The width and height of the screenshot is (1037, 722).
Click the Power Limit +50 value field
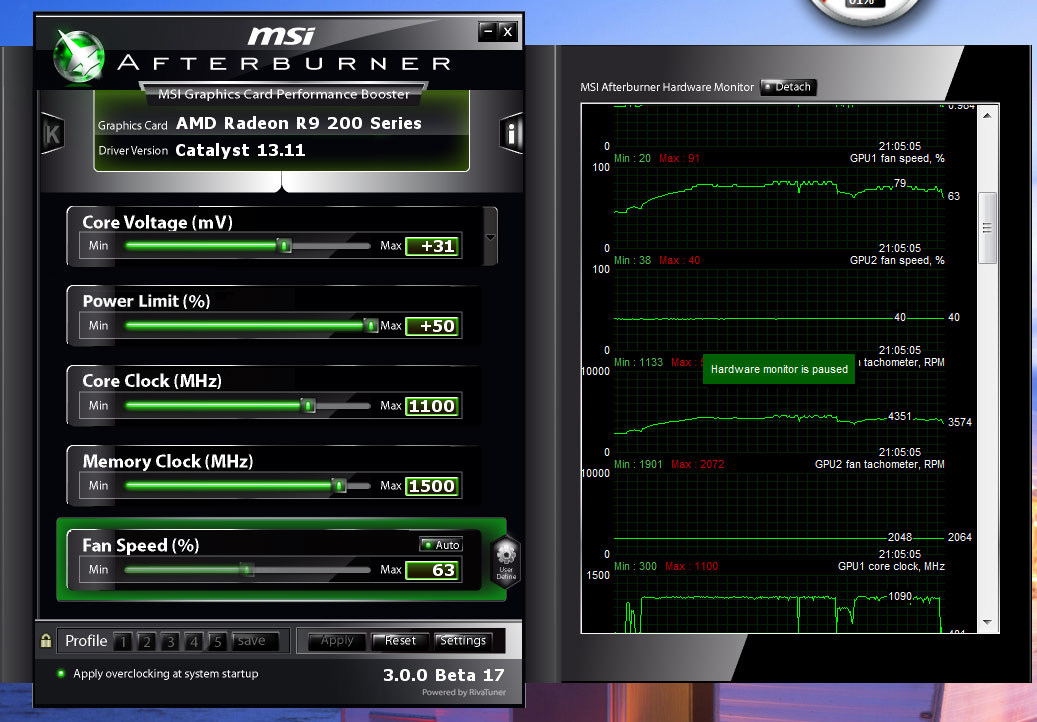(x=433, y=326)
